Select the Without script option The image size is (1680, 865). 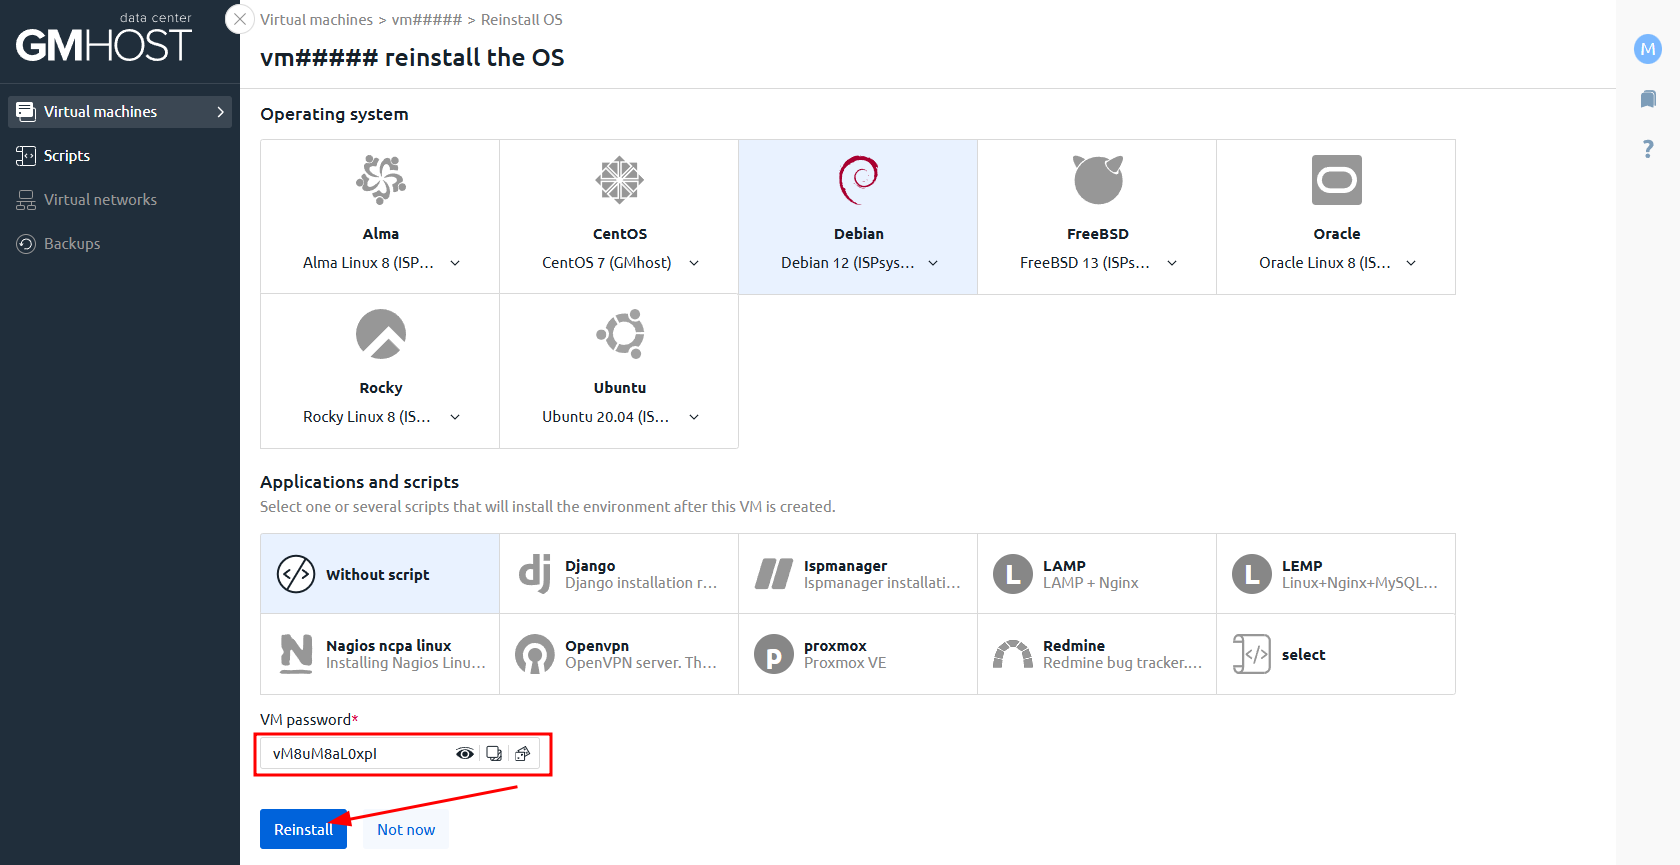[x=380, y=574]
